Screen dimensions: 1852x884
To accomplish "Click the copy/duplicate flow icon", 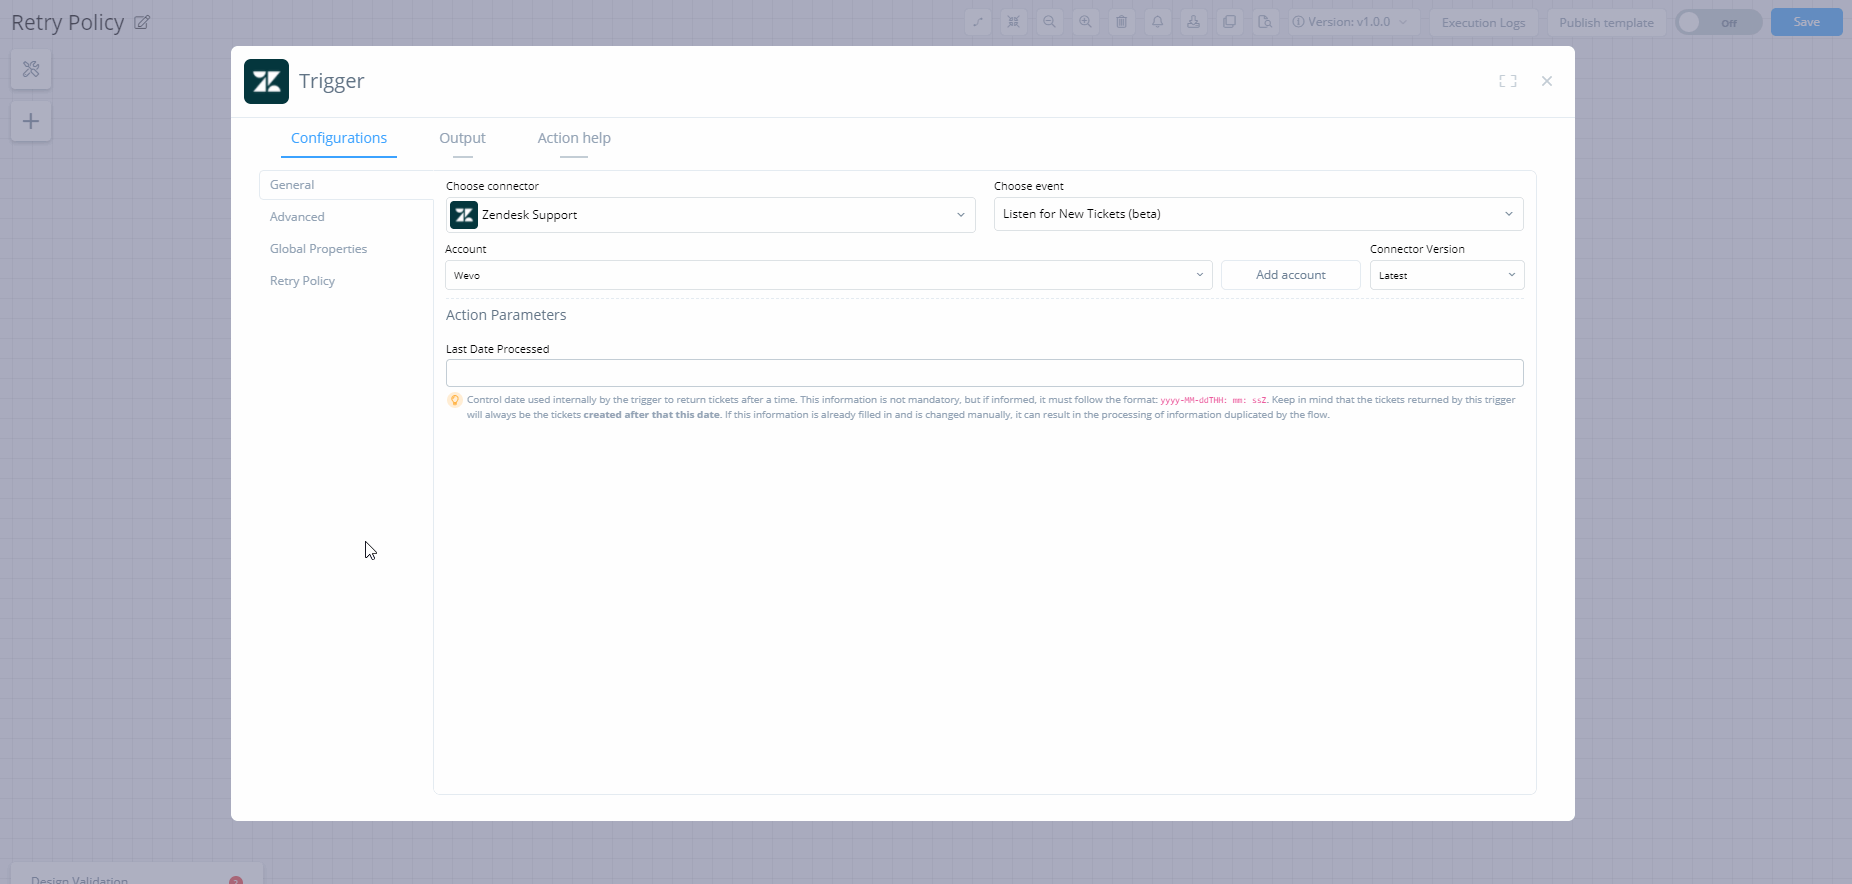I will (1230, 22).
